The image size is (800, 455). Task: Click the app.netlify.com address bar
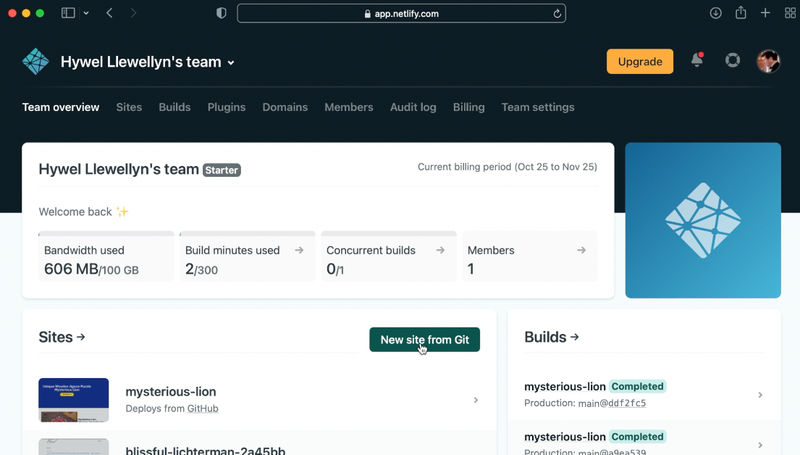402,14
